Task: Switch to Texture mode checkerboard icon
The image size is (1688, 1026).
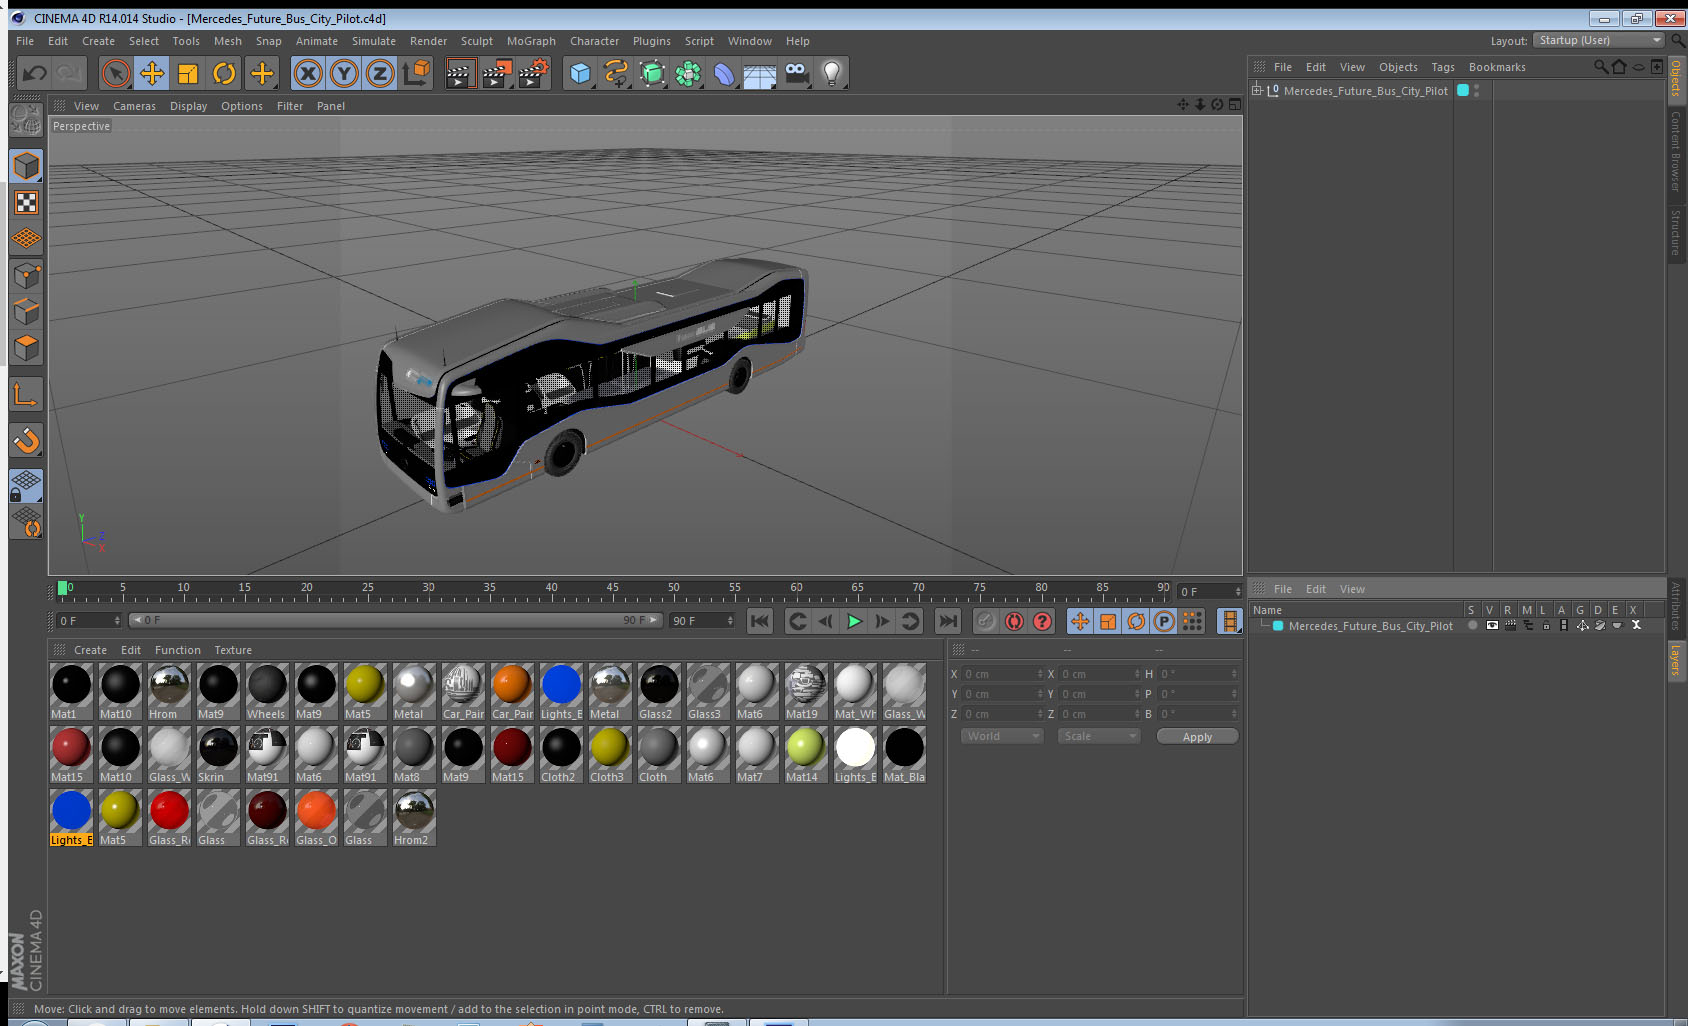Action: pos(26,202)
